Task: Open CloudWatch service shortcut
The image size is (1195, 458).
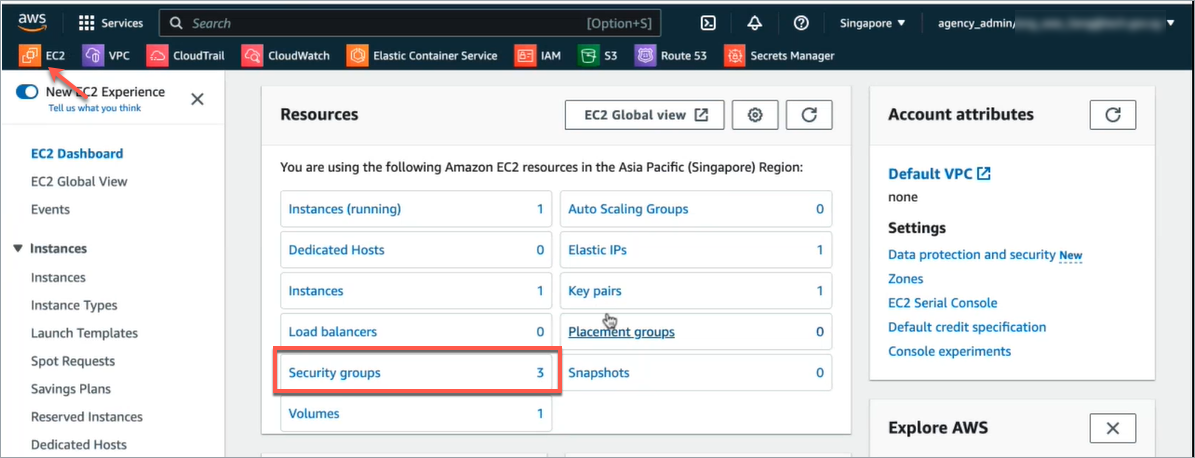Action: [286, 56]
